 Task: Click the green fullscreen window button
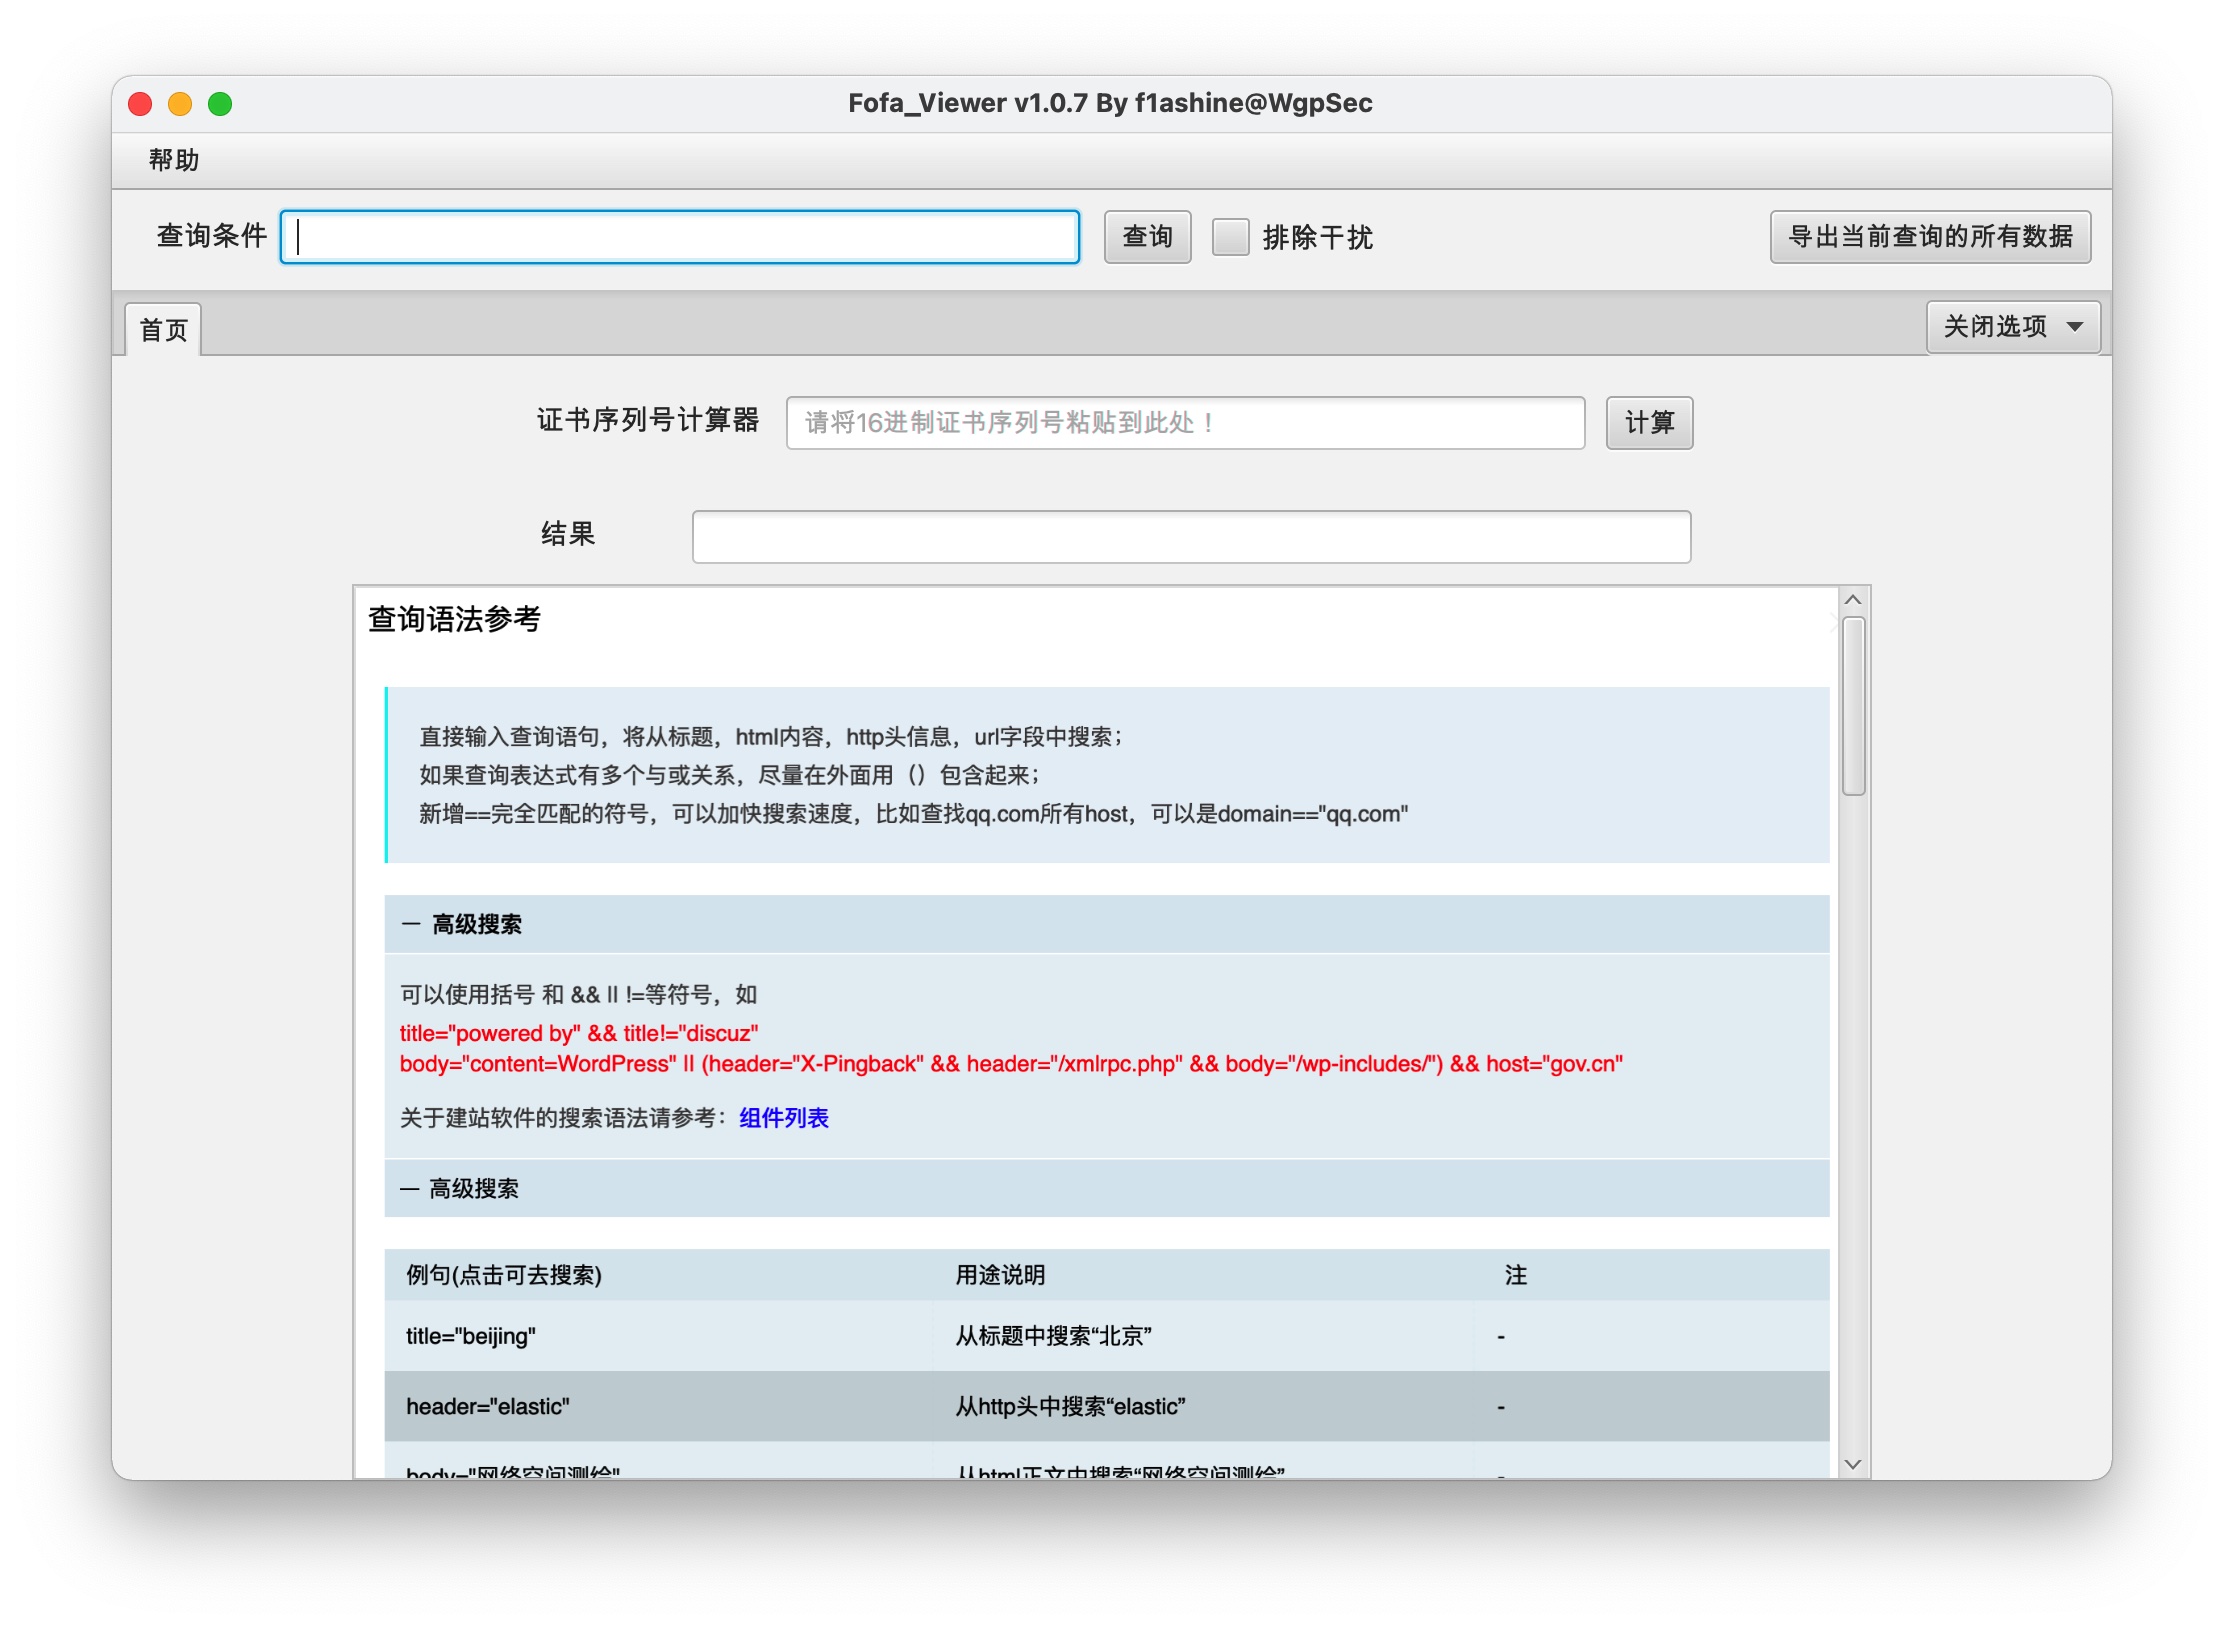point(220,104)
